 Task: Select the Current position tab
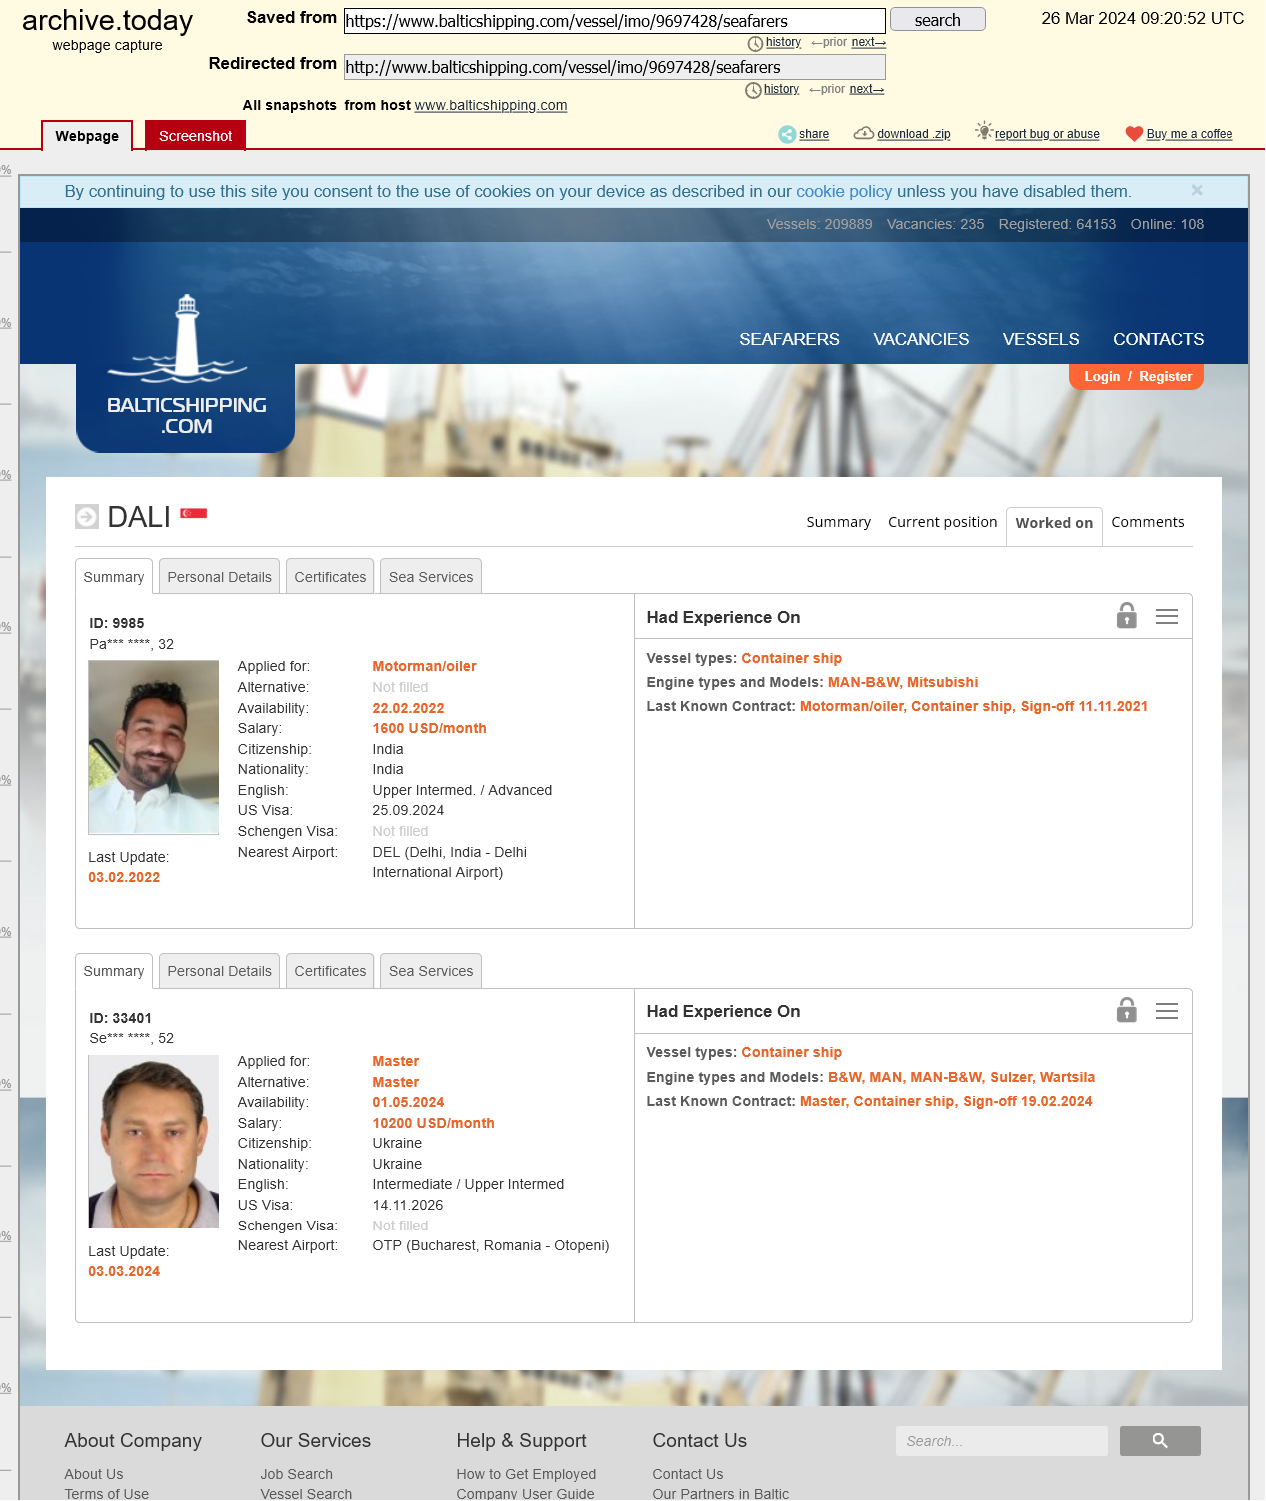(x=942, y=522)
